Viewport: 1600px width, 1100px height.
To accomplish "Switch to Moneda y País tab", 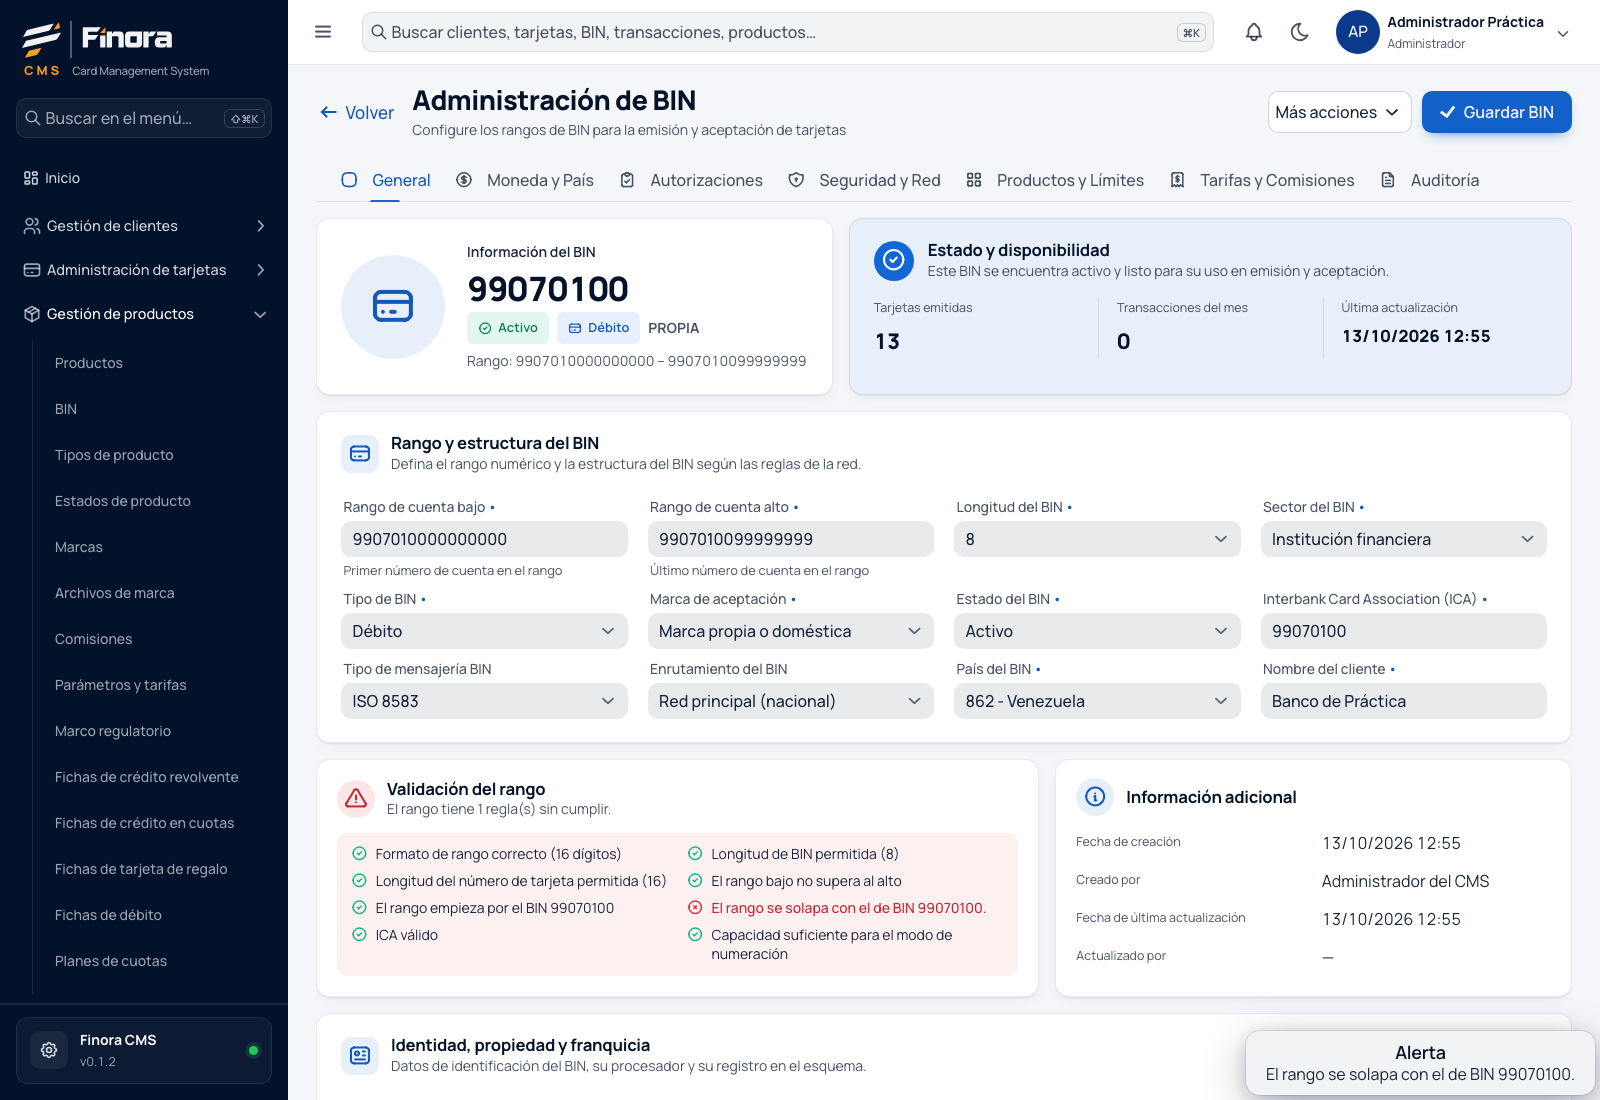I will click(525, 180).
